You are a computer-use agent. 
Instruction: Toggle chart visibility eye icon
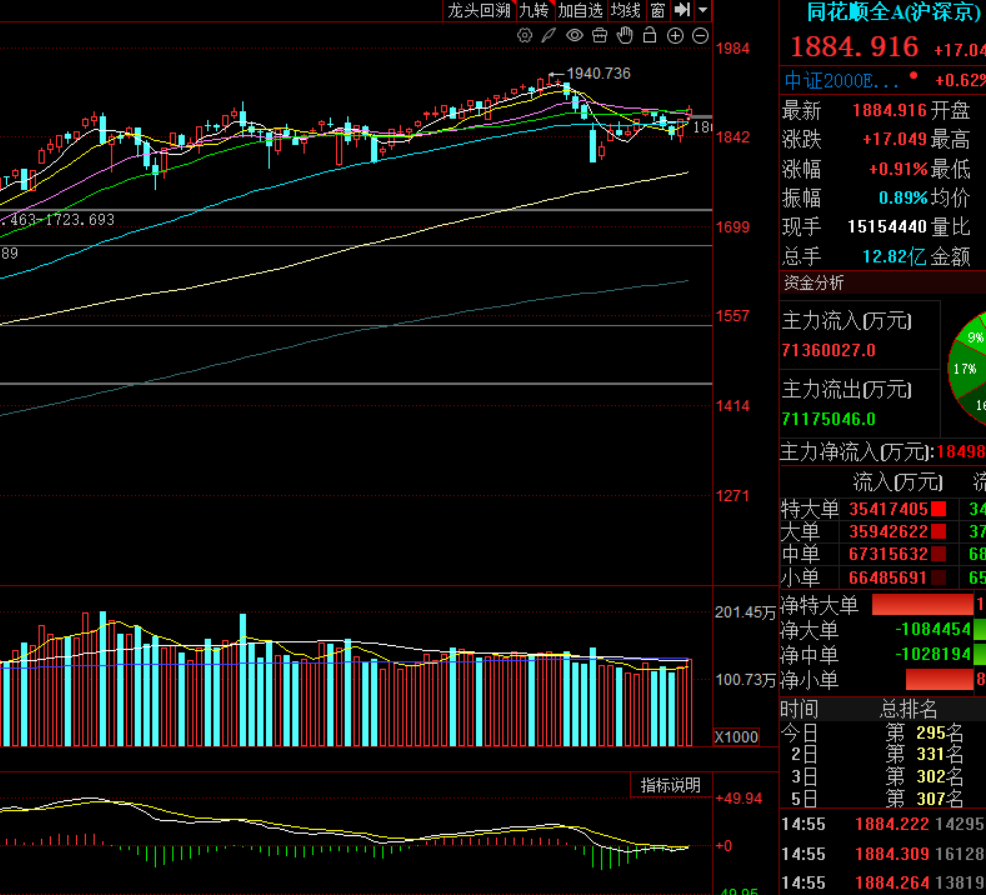coord(574,36)
